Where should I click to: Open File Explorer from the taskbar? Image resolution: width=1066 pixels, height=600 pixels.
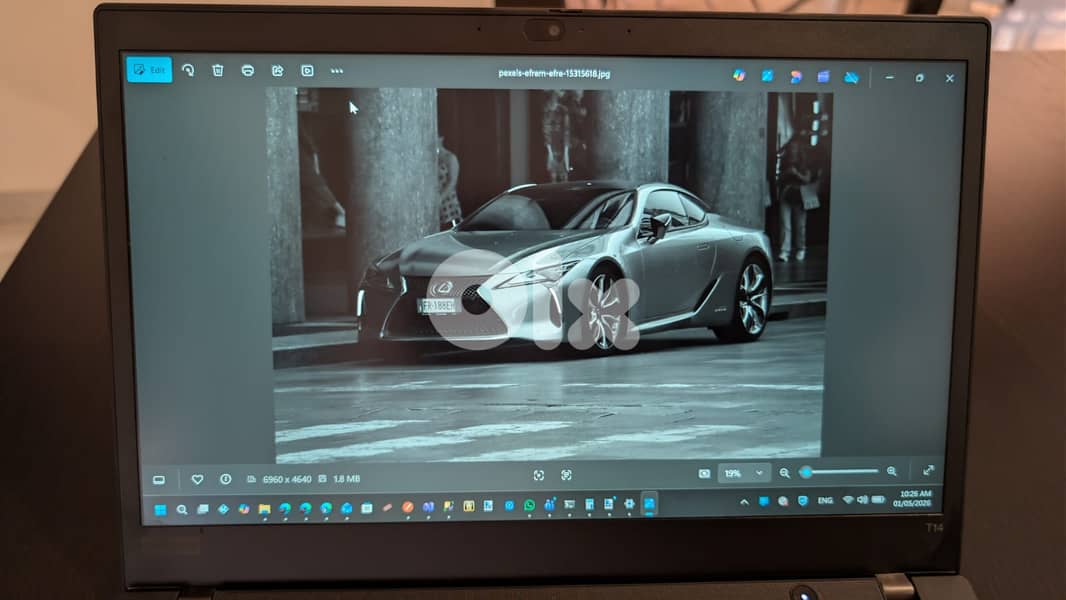(264, 508)
